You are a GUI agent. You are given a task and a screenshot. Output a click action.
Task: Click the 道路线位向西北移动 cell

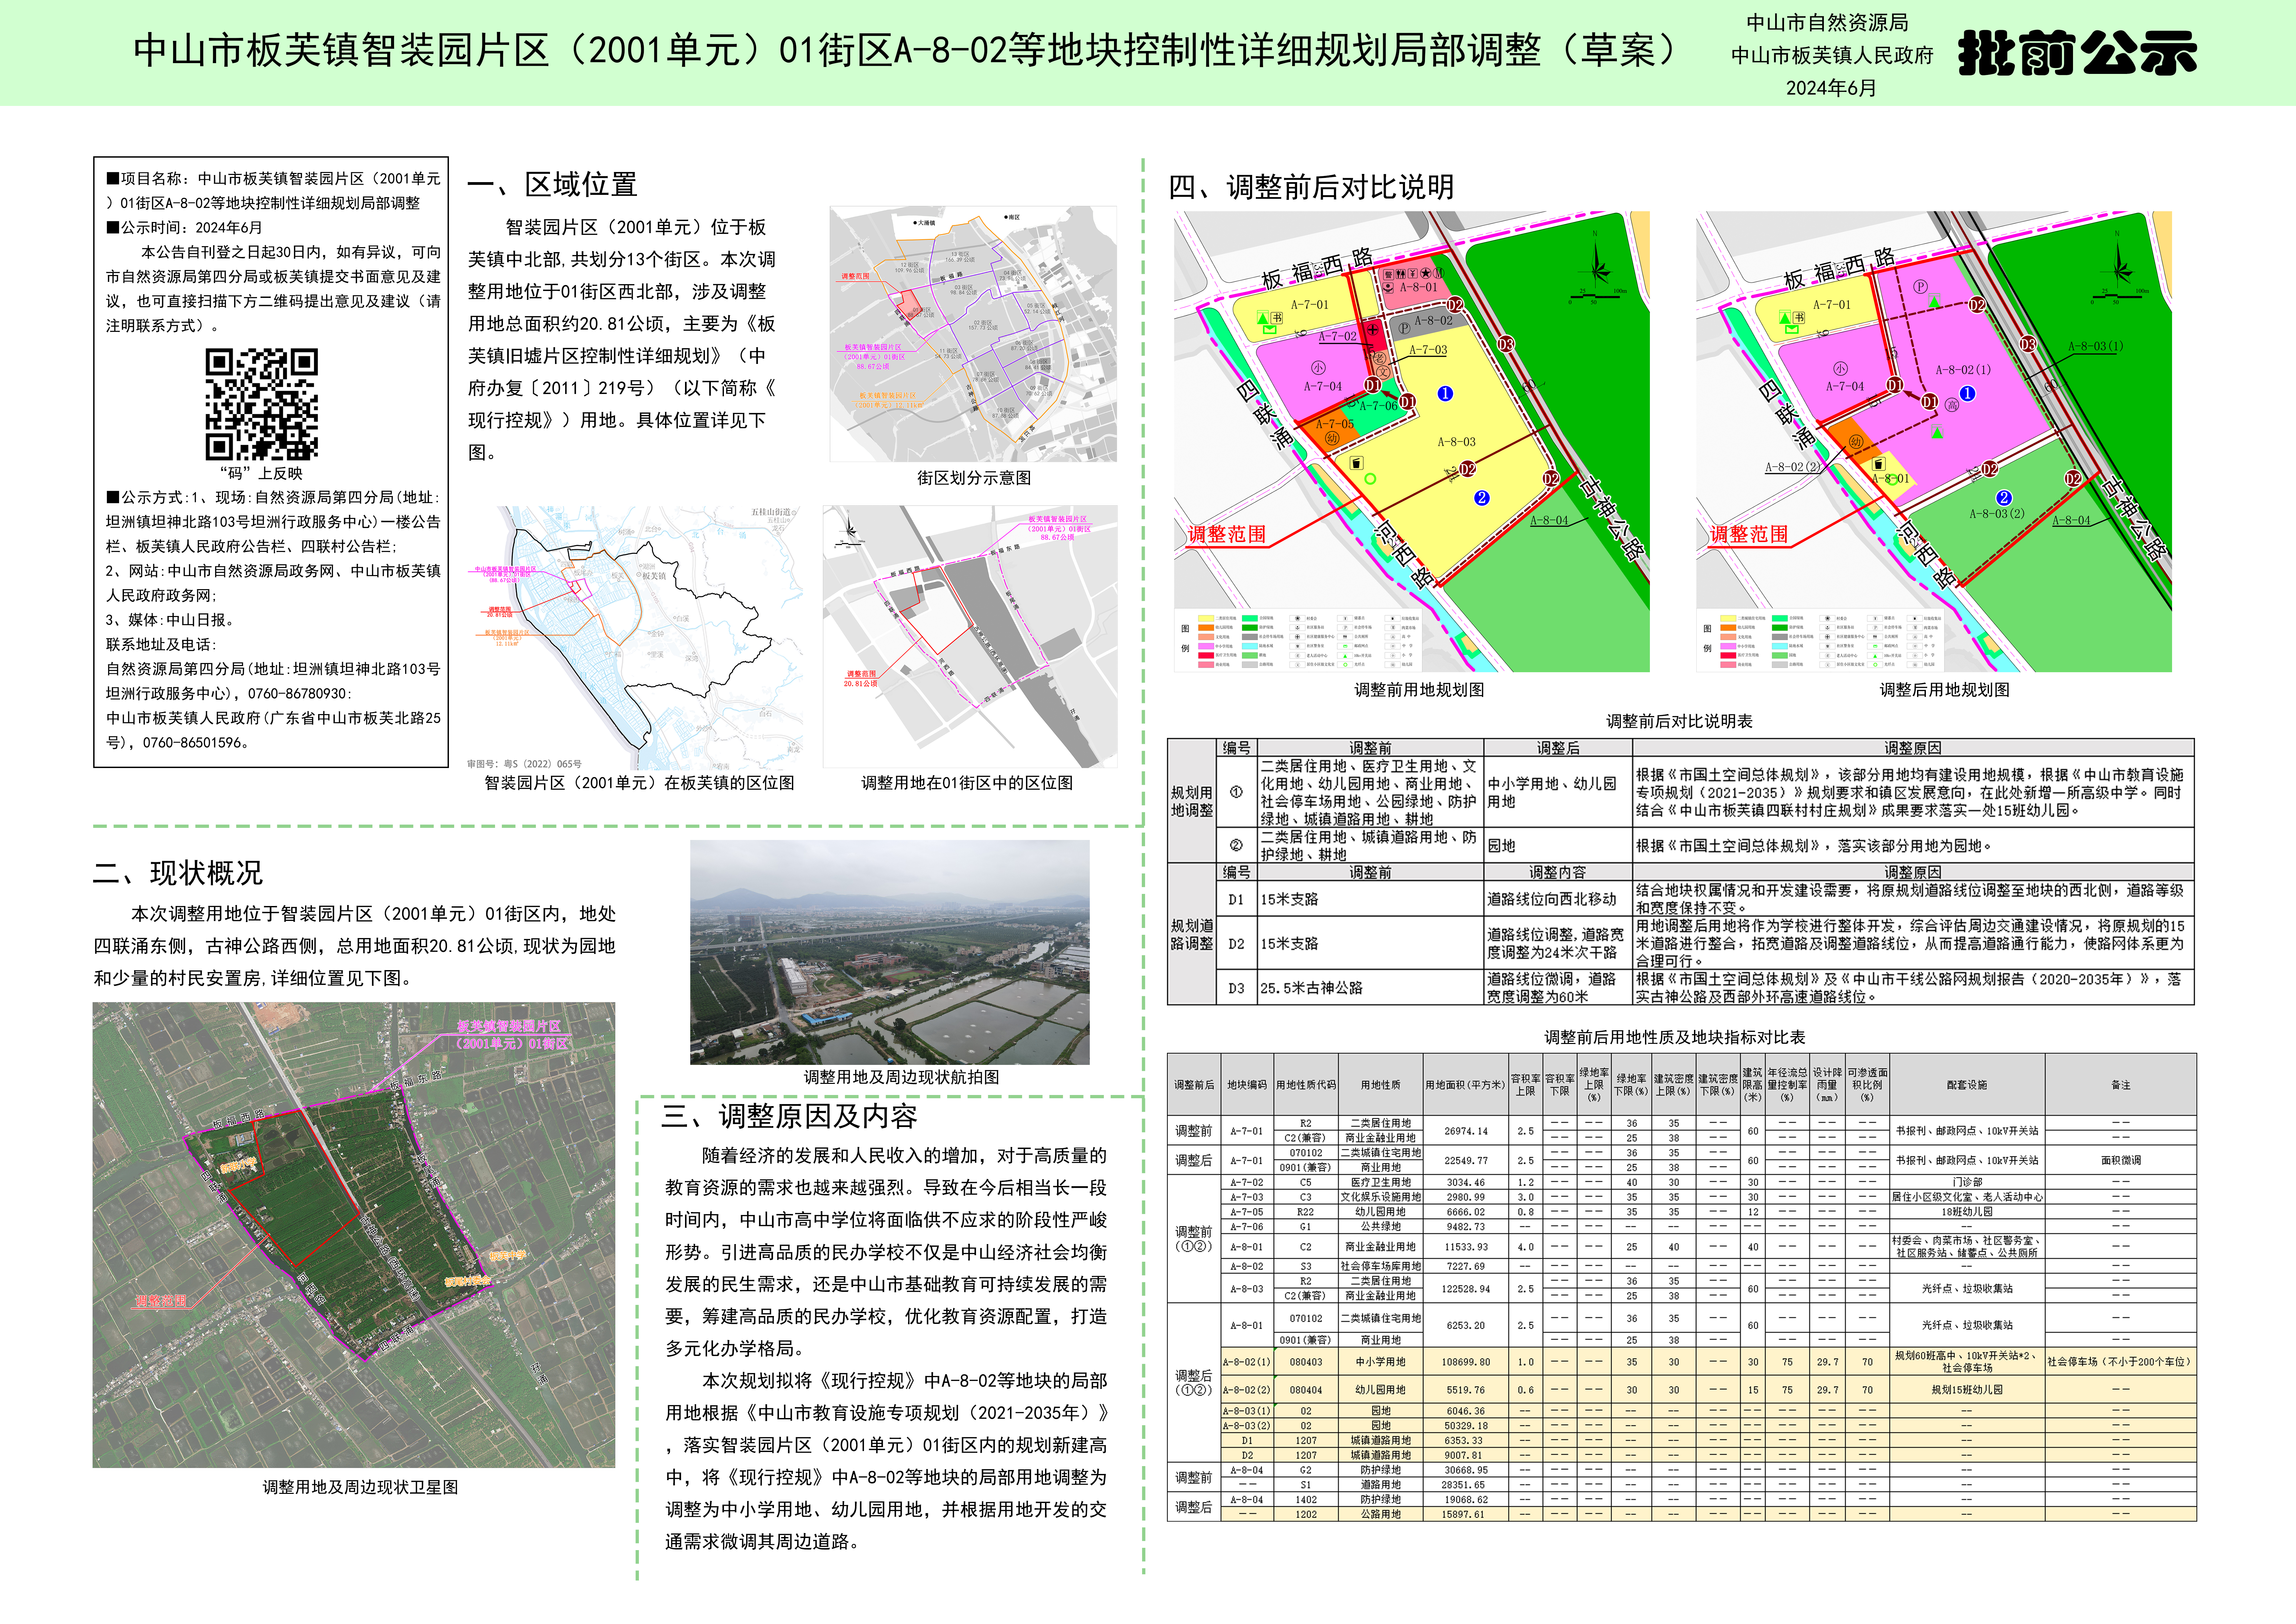click(1558, 899)
